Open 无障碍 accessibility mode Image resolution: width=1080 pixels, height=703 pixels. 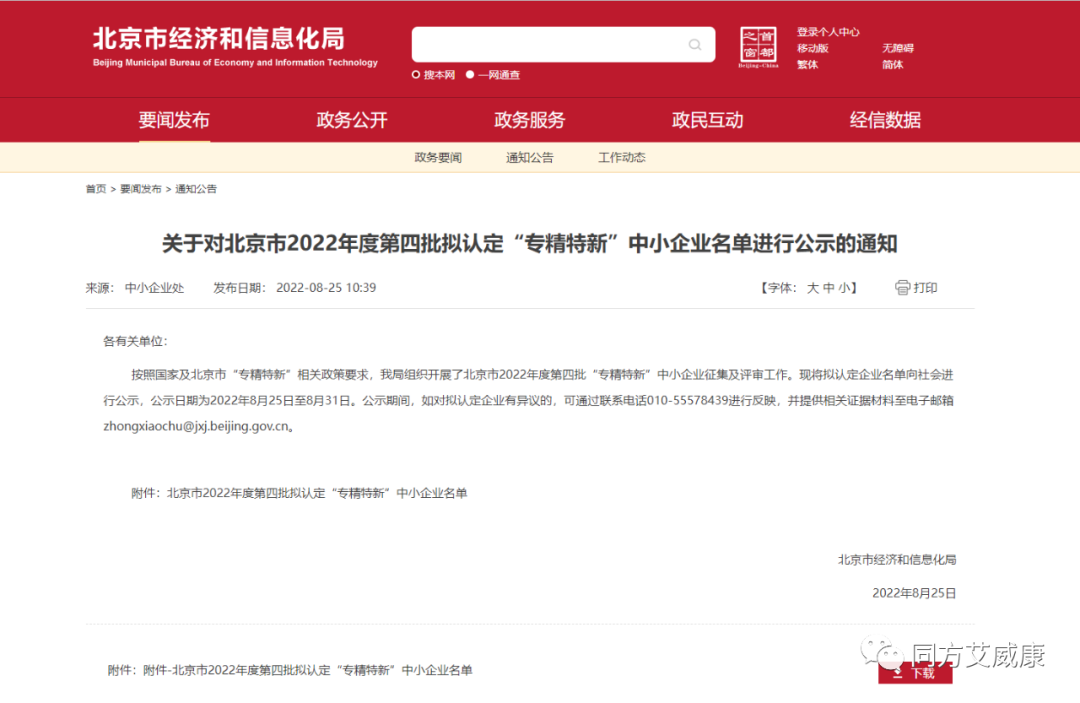(897, 48)
